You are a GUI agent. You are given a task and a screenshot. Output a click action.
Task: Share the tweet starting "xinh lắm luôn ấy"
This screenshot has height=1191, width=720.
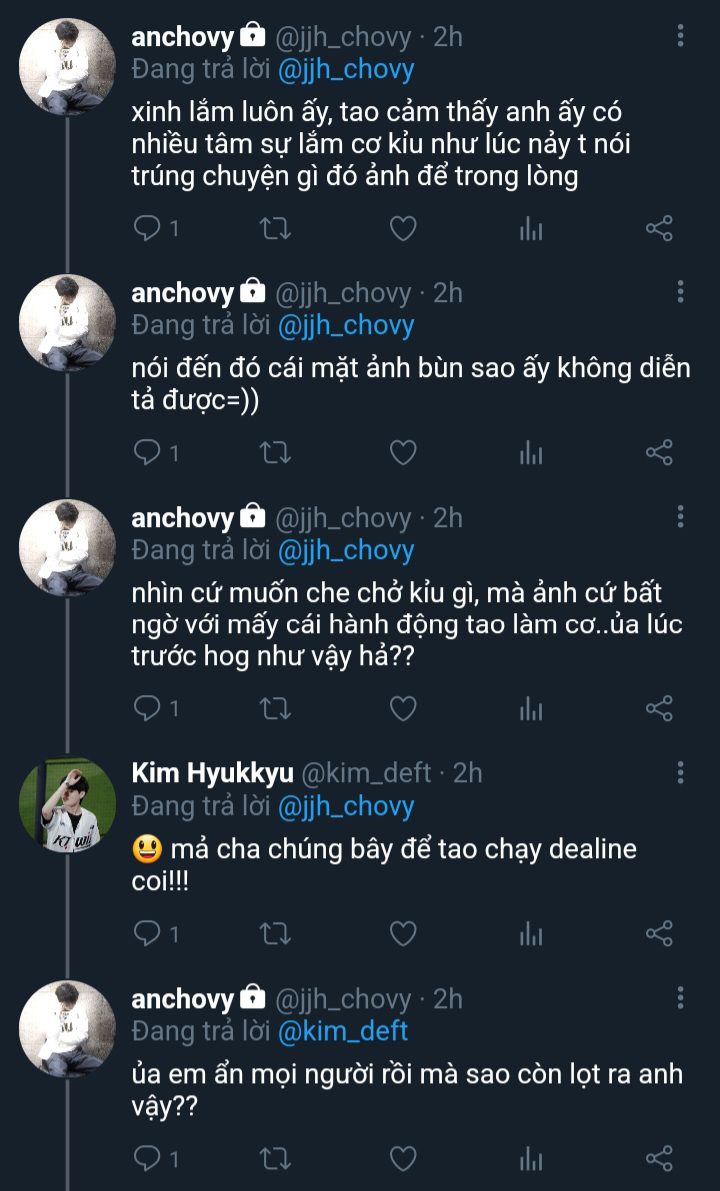(x=659, y=229)
